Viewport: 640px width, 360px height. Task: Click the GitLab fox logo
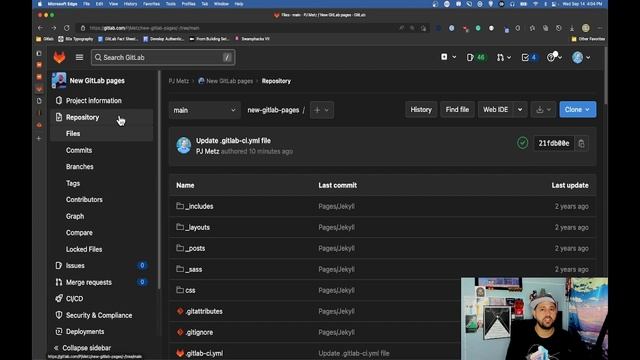[60, 58]
